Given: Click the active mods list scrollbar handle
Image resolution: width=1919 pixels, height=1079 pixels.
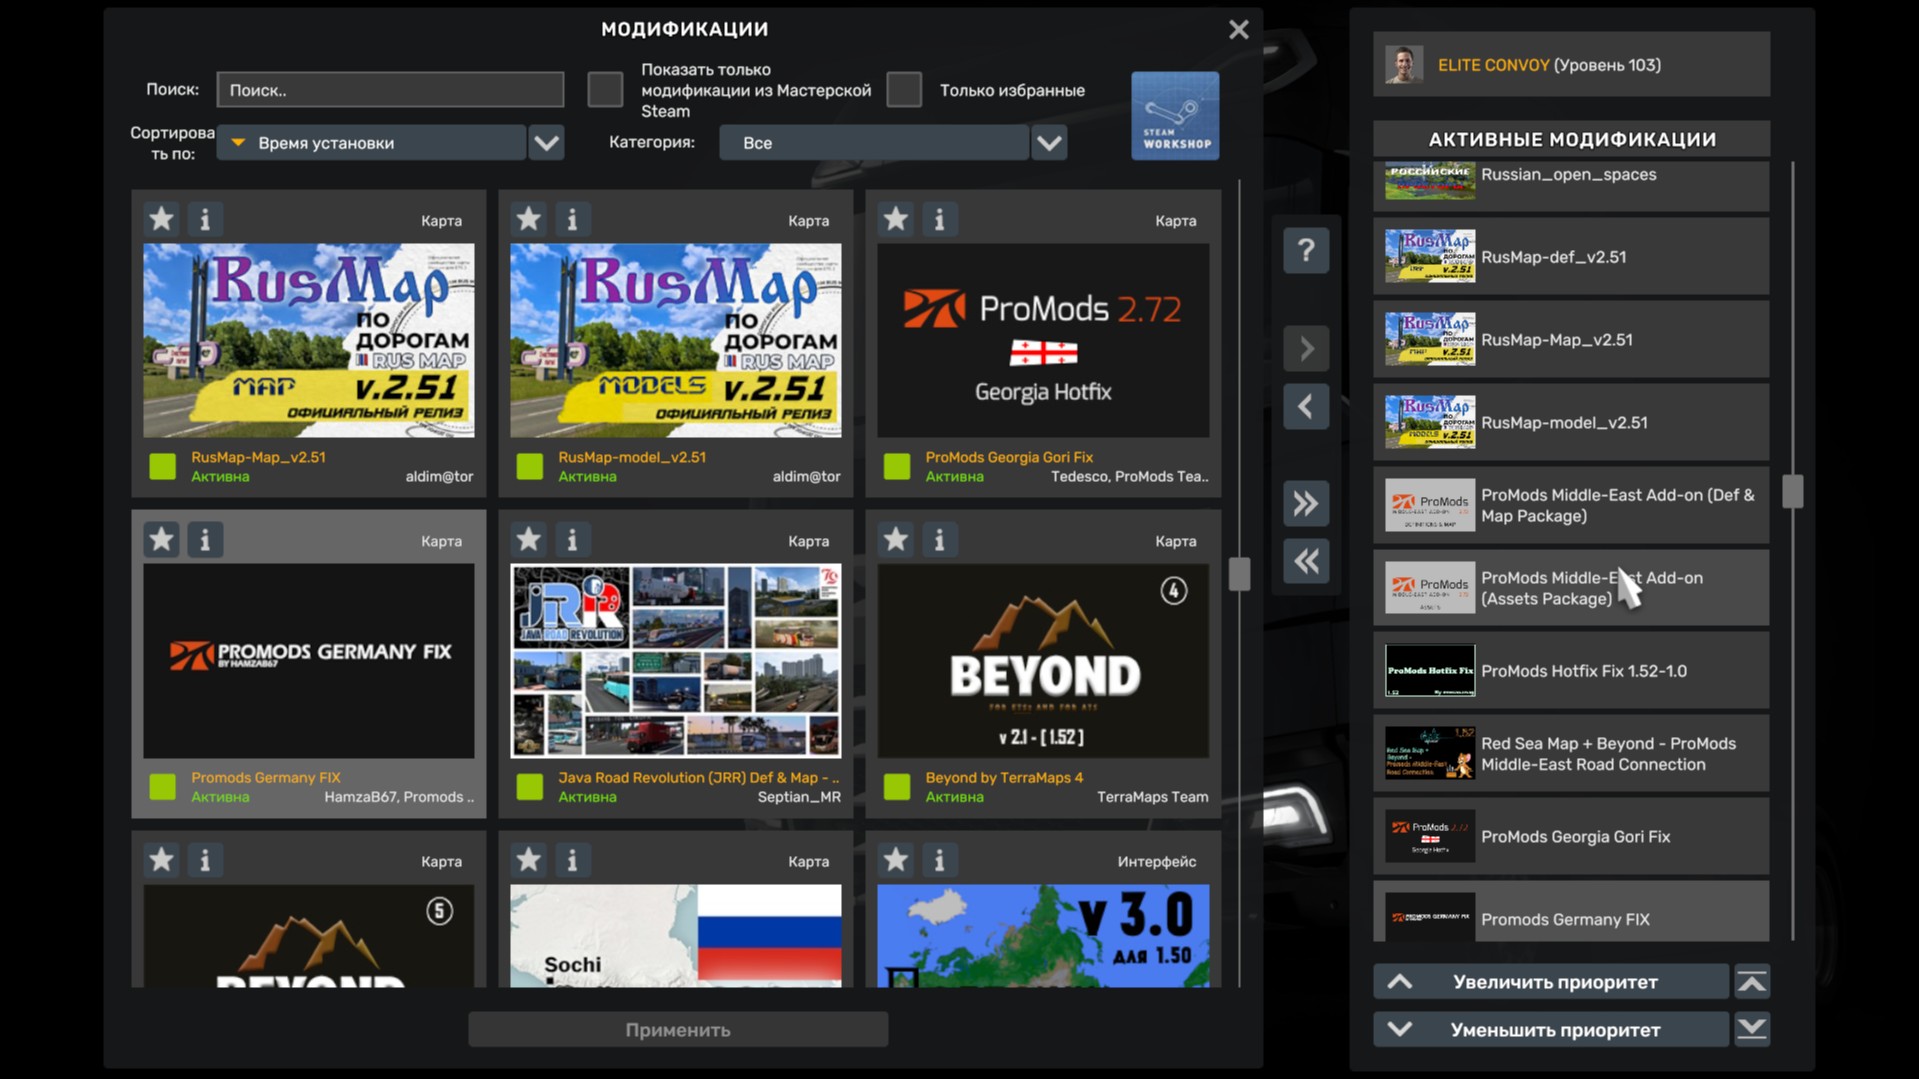Looking at the screenshot, I should (x=1792, y=491).
